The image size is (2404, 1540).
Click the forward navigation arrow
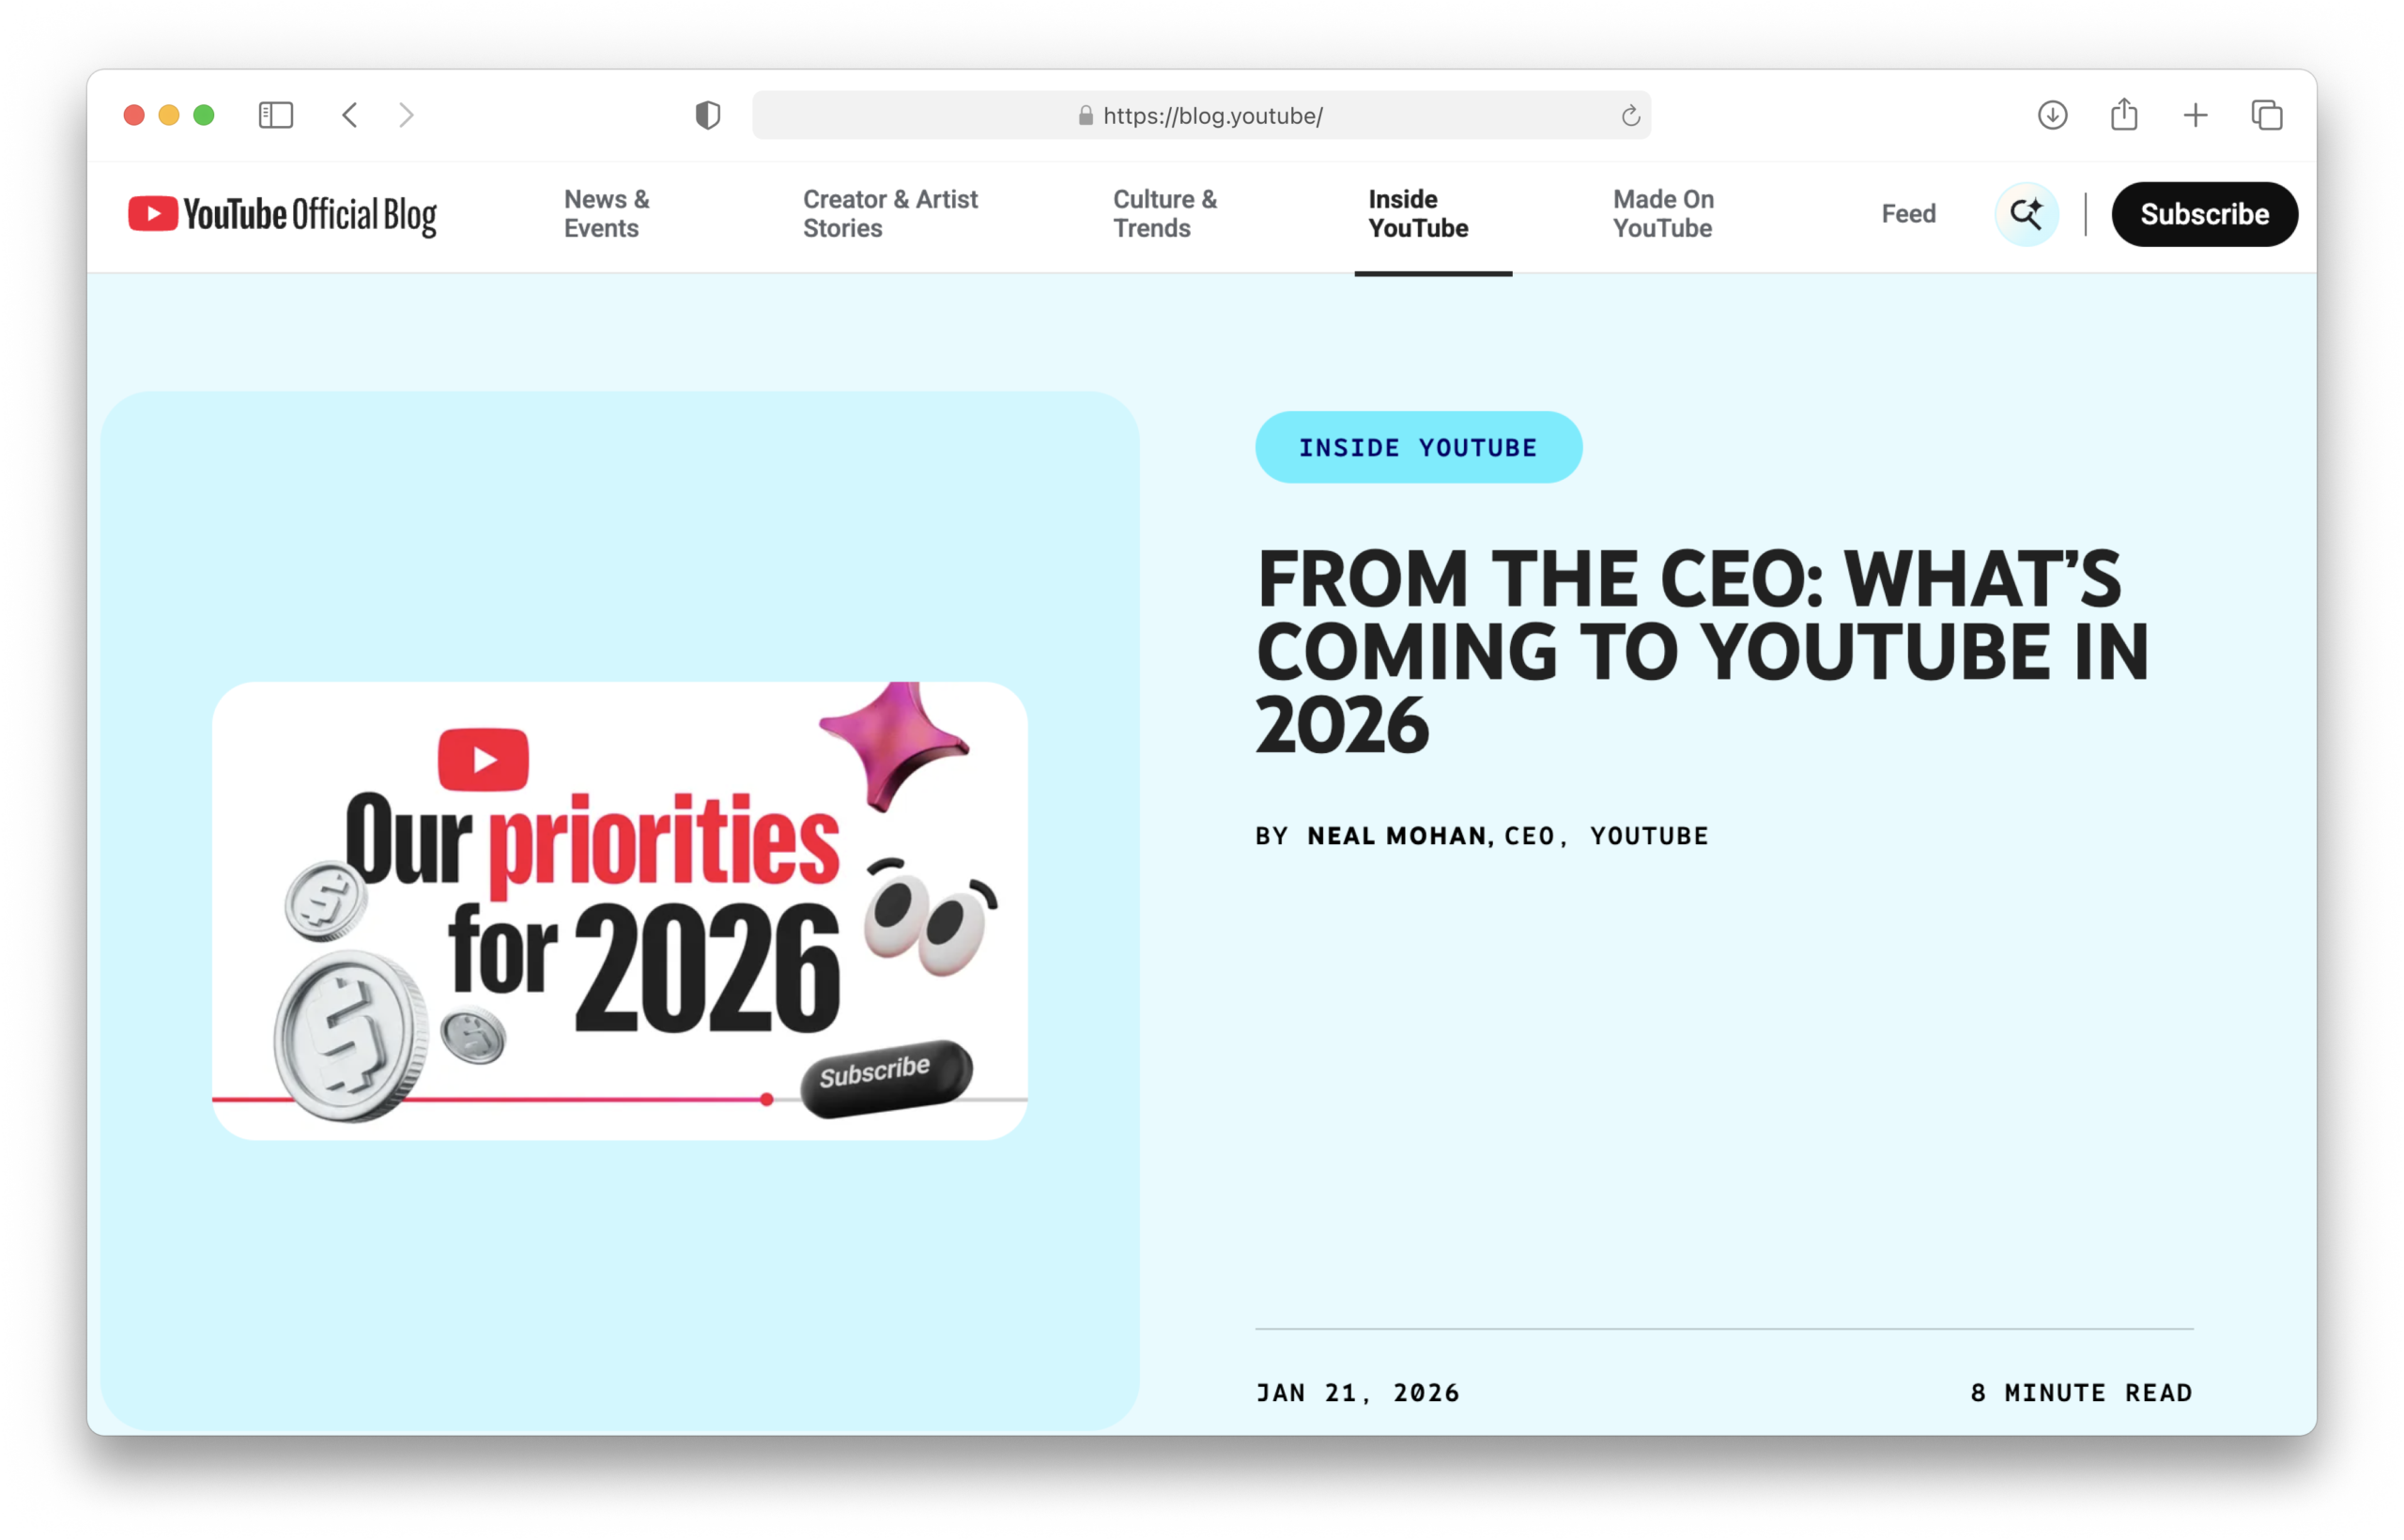tap(406, 115)
